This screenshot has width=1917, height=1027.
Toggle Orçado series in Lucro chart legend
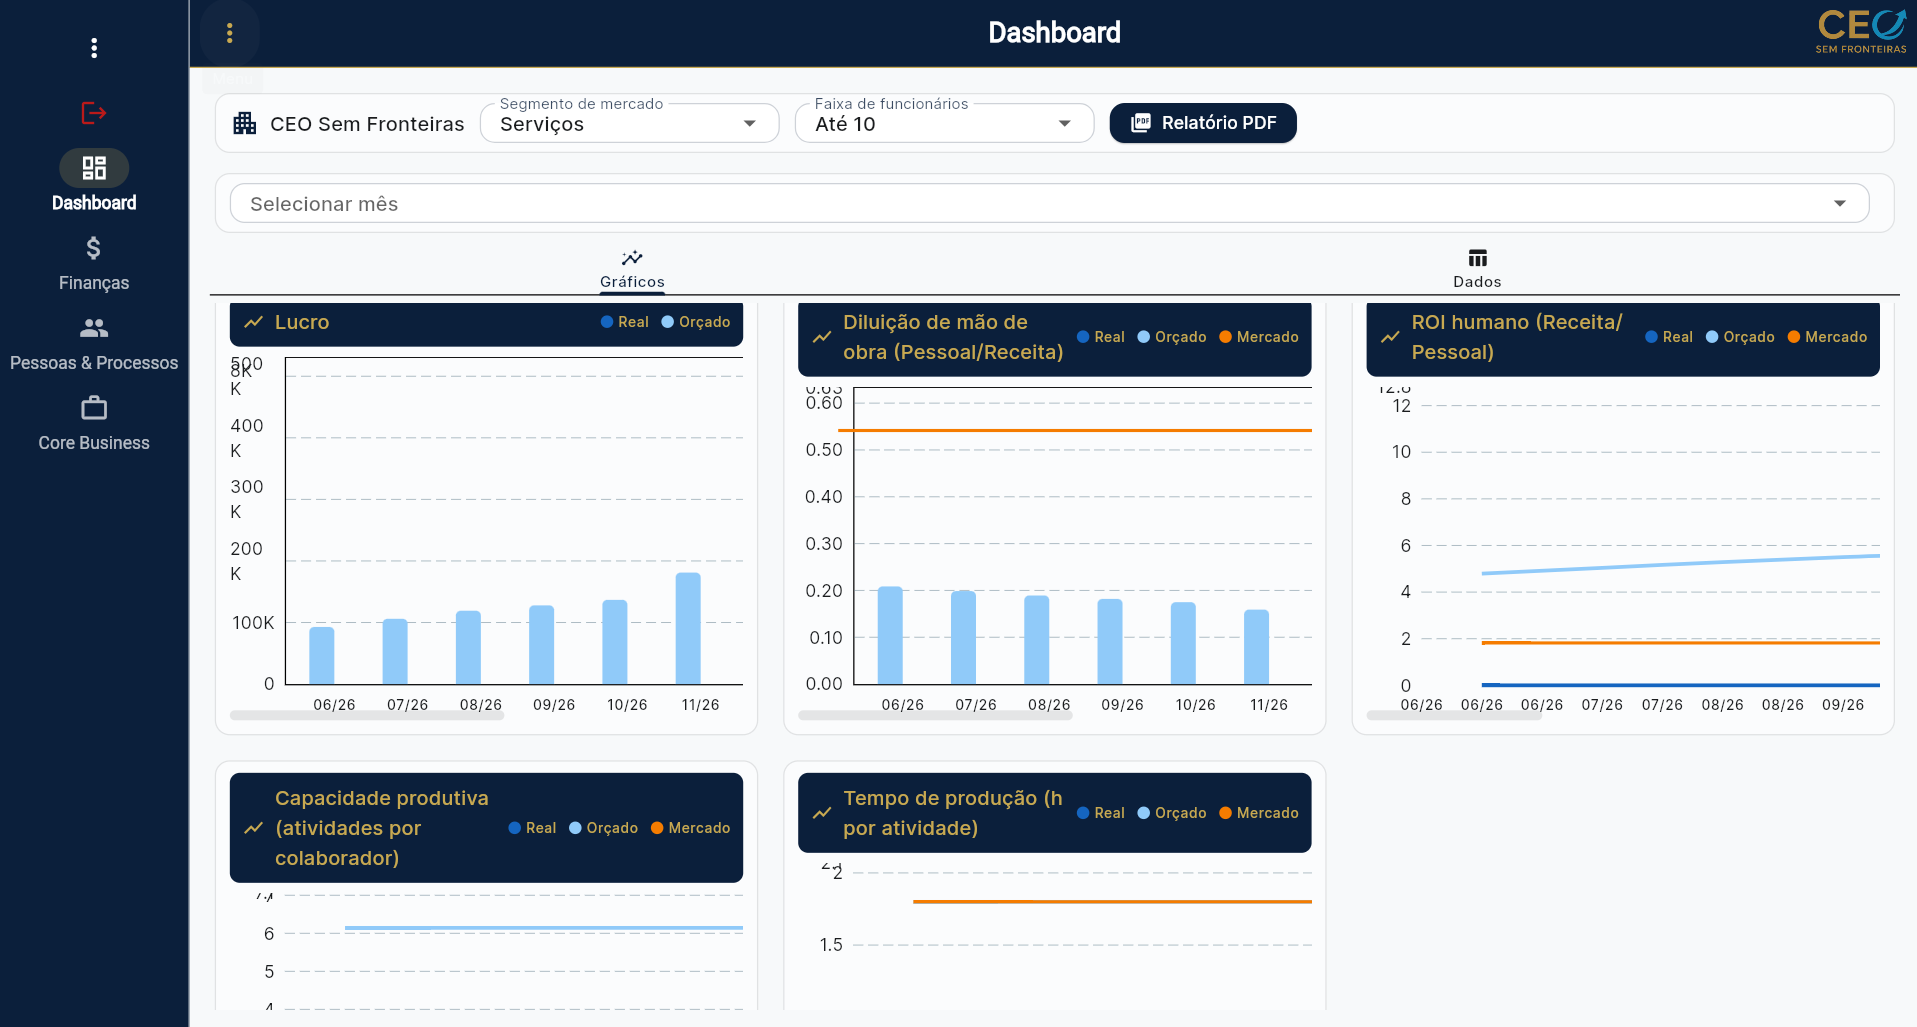pos(696,322)
